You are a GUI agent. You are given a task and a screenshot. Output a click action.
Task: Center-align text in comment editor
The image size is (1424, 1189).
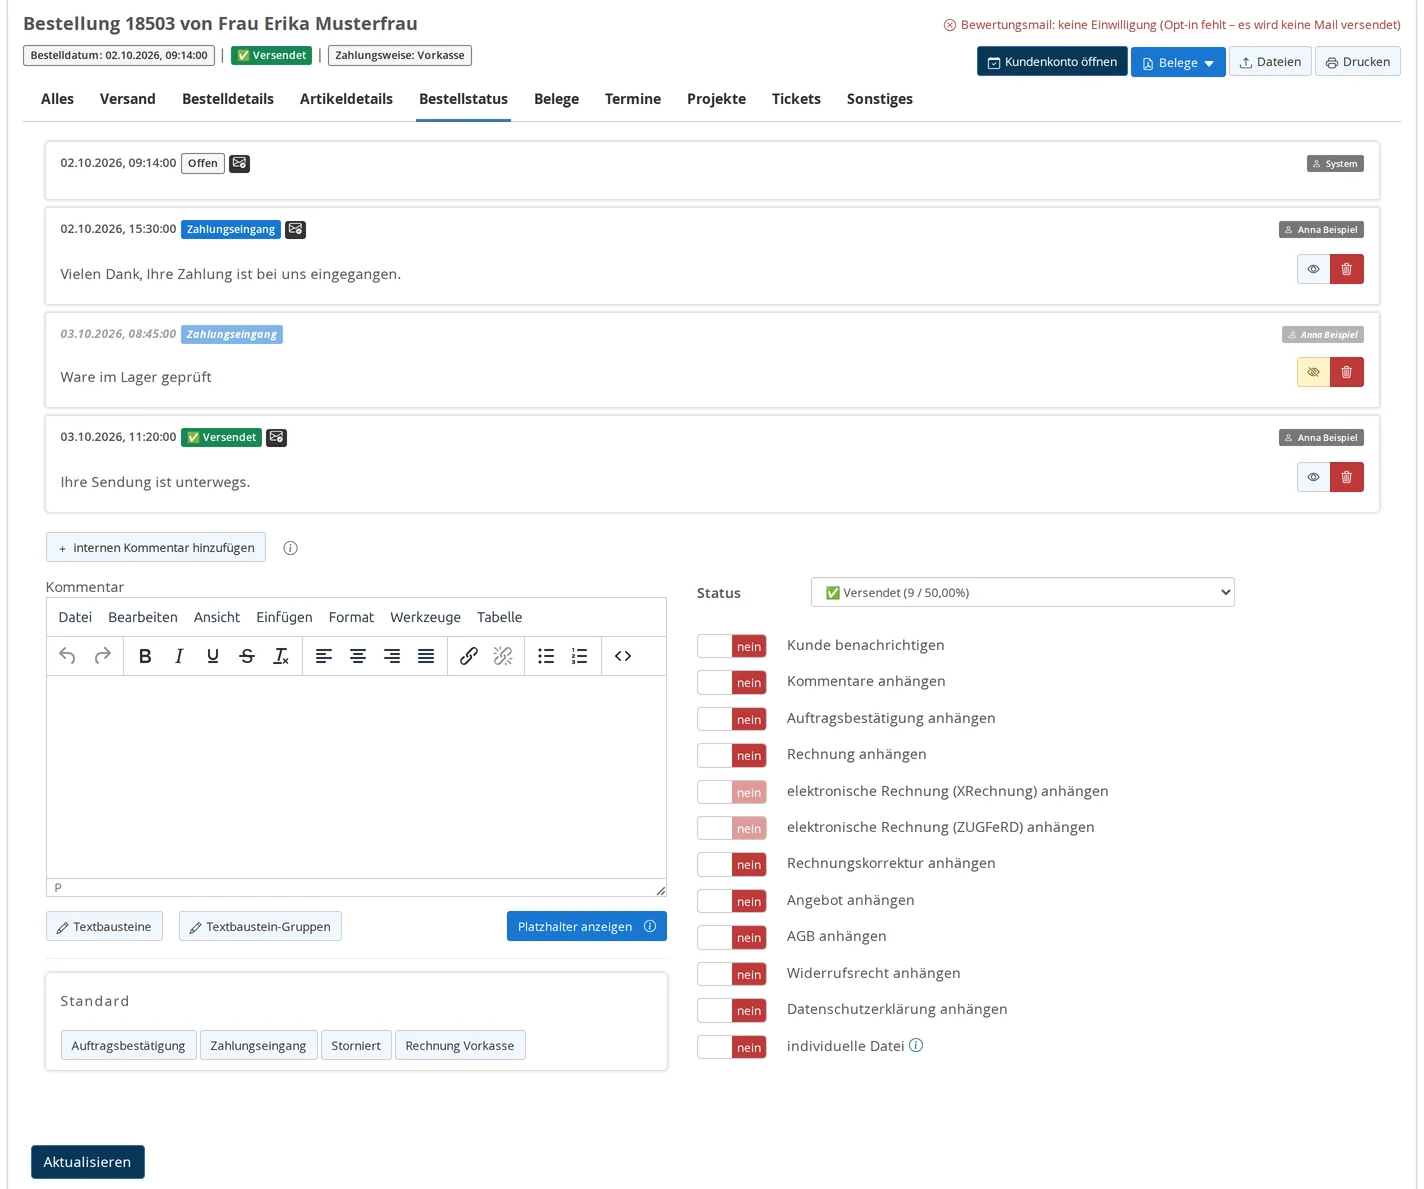[357, 656]
